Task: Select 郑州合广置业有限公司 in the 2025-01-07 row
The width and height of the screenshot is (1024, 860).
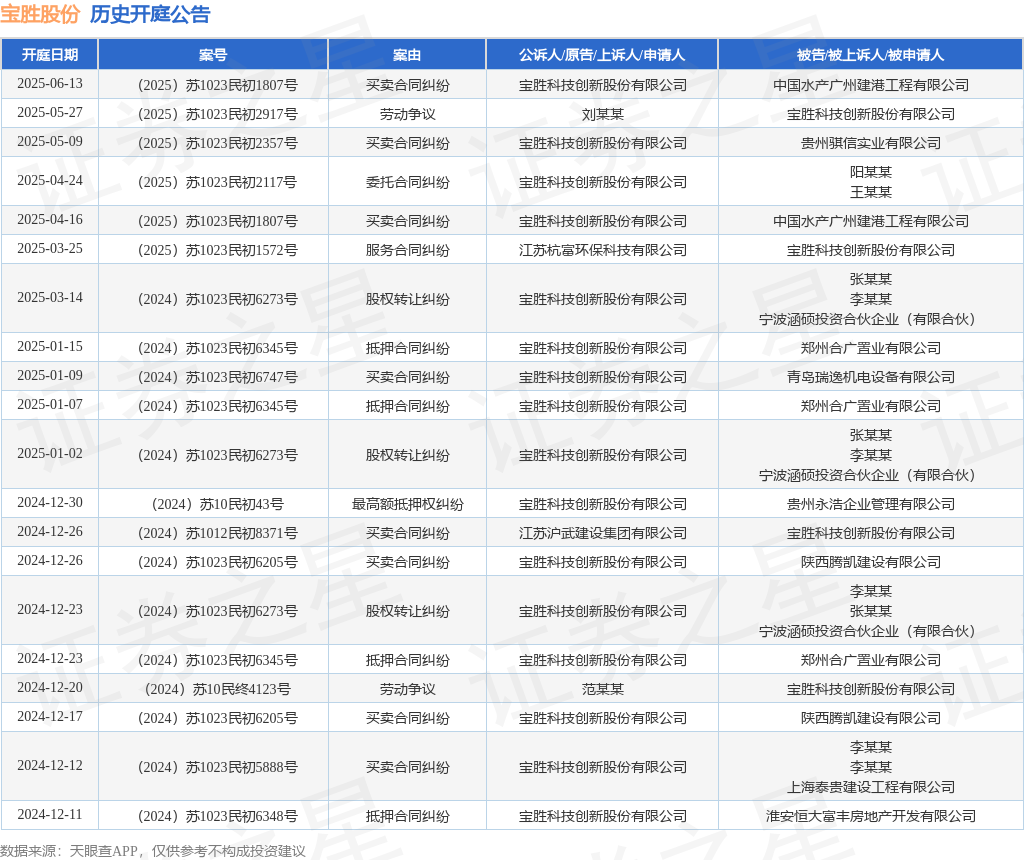Action: 871,406
